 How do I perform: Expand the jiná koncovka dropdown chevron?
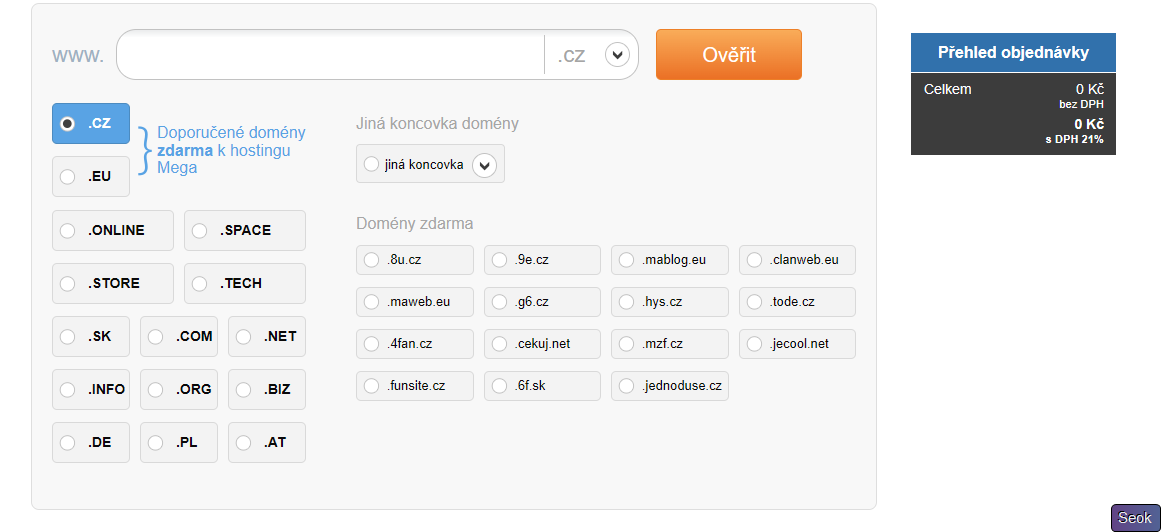(x=484, y=165)
